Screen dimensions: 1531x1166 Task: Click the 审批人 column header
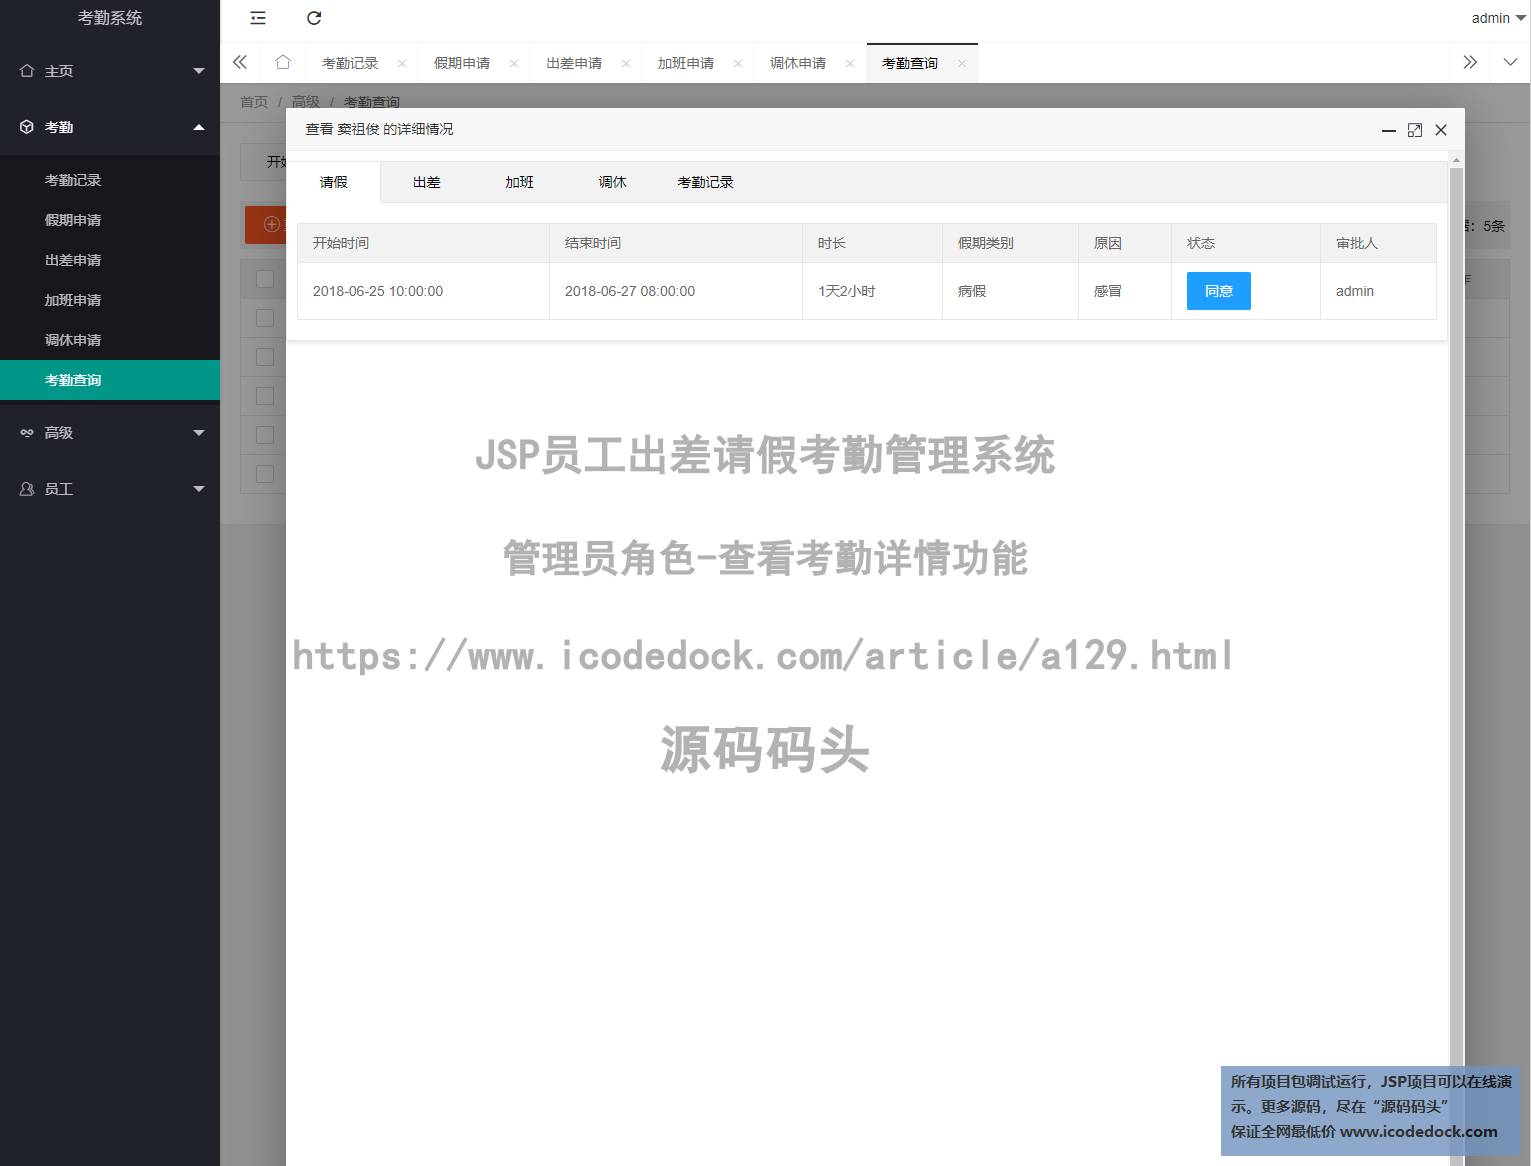[x=1378, y=243]
